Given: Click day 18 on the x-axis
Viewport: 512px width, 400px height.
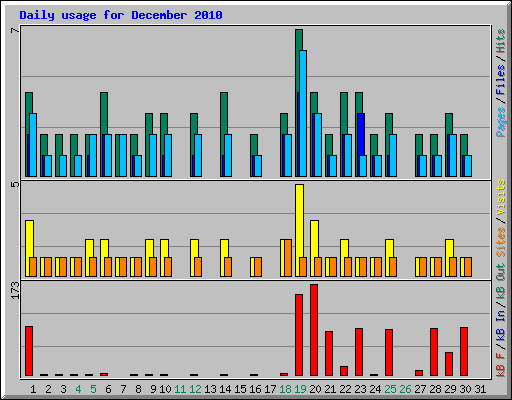Looking at the screenshot, I should tap(285, 389).
